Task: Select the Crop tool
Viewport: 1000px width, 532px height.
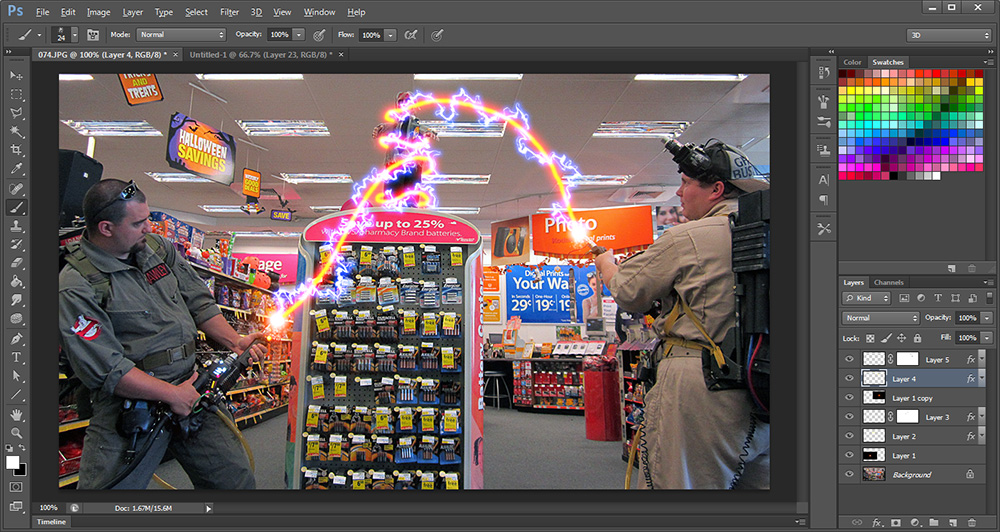Action: pos(17,150)
